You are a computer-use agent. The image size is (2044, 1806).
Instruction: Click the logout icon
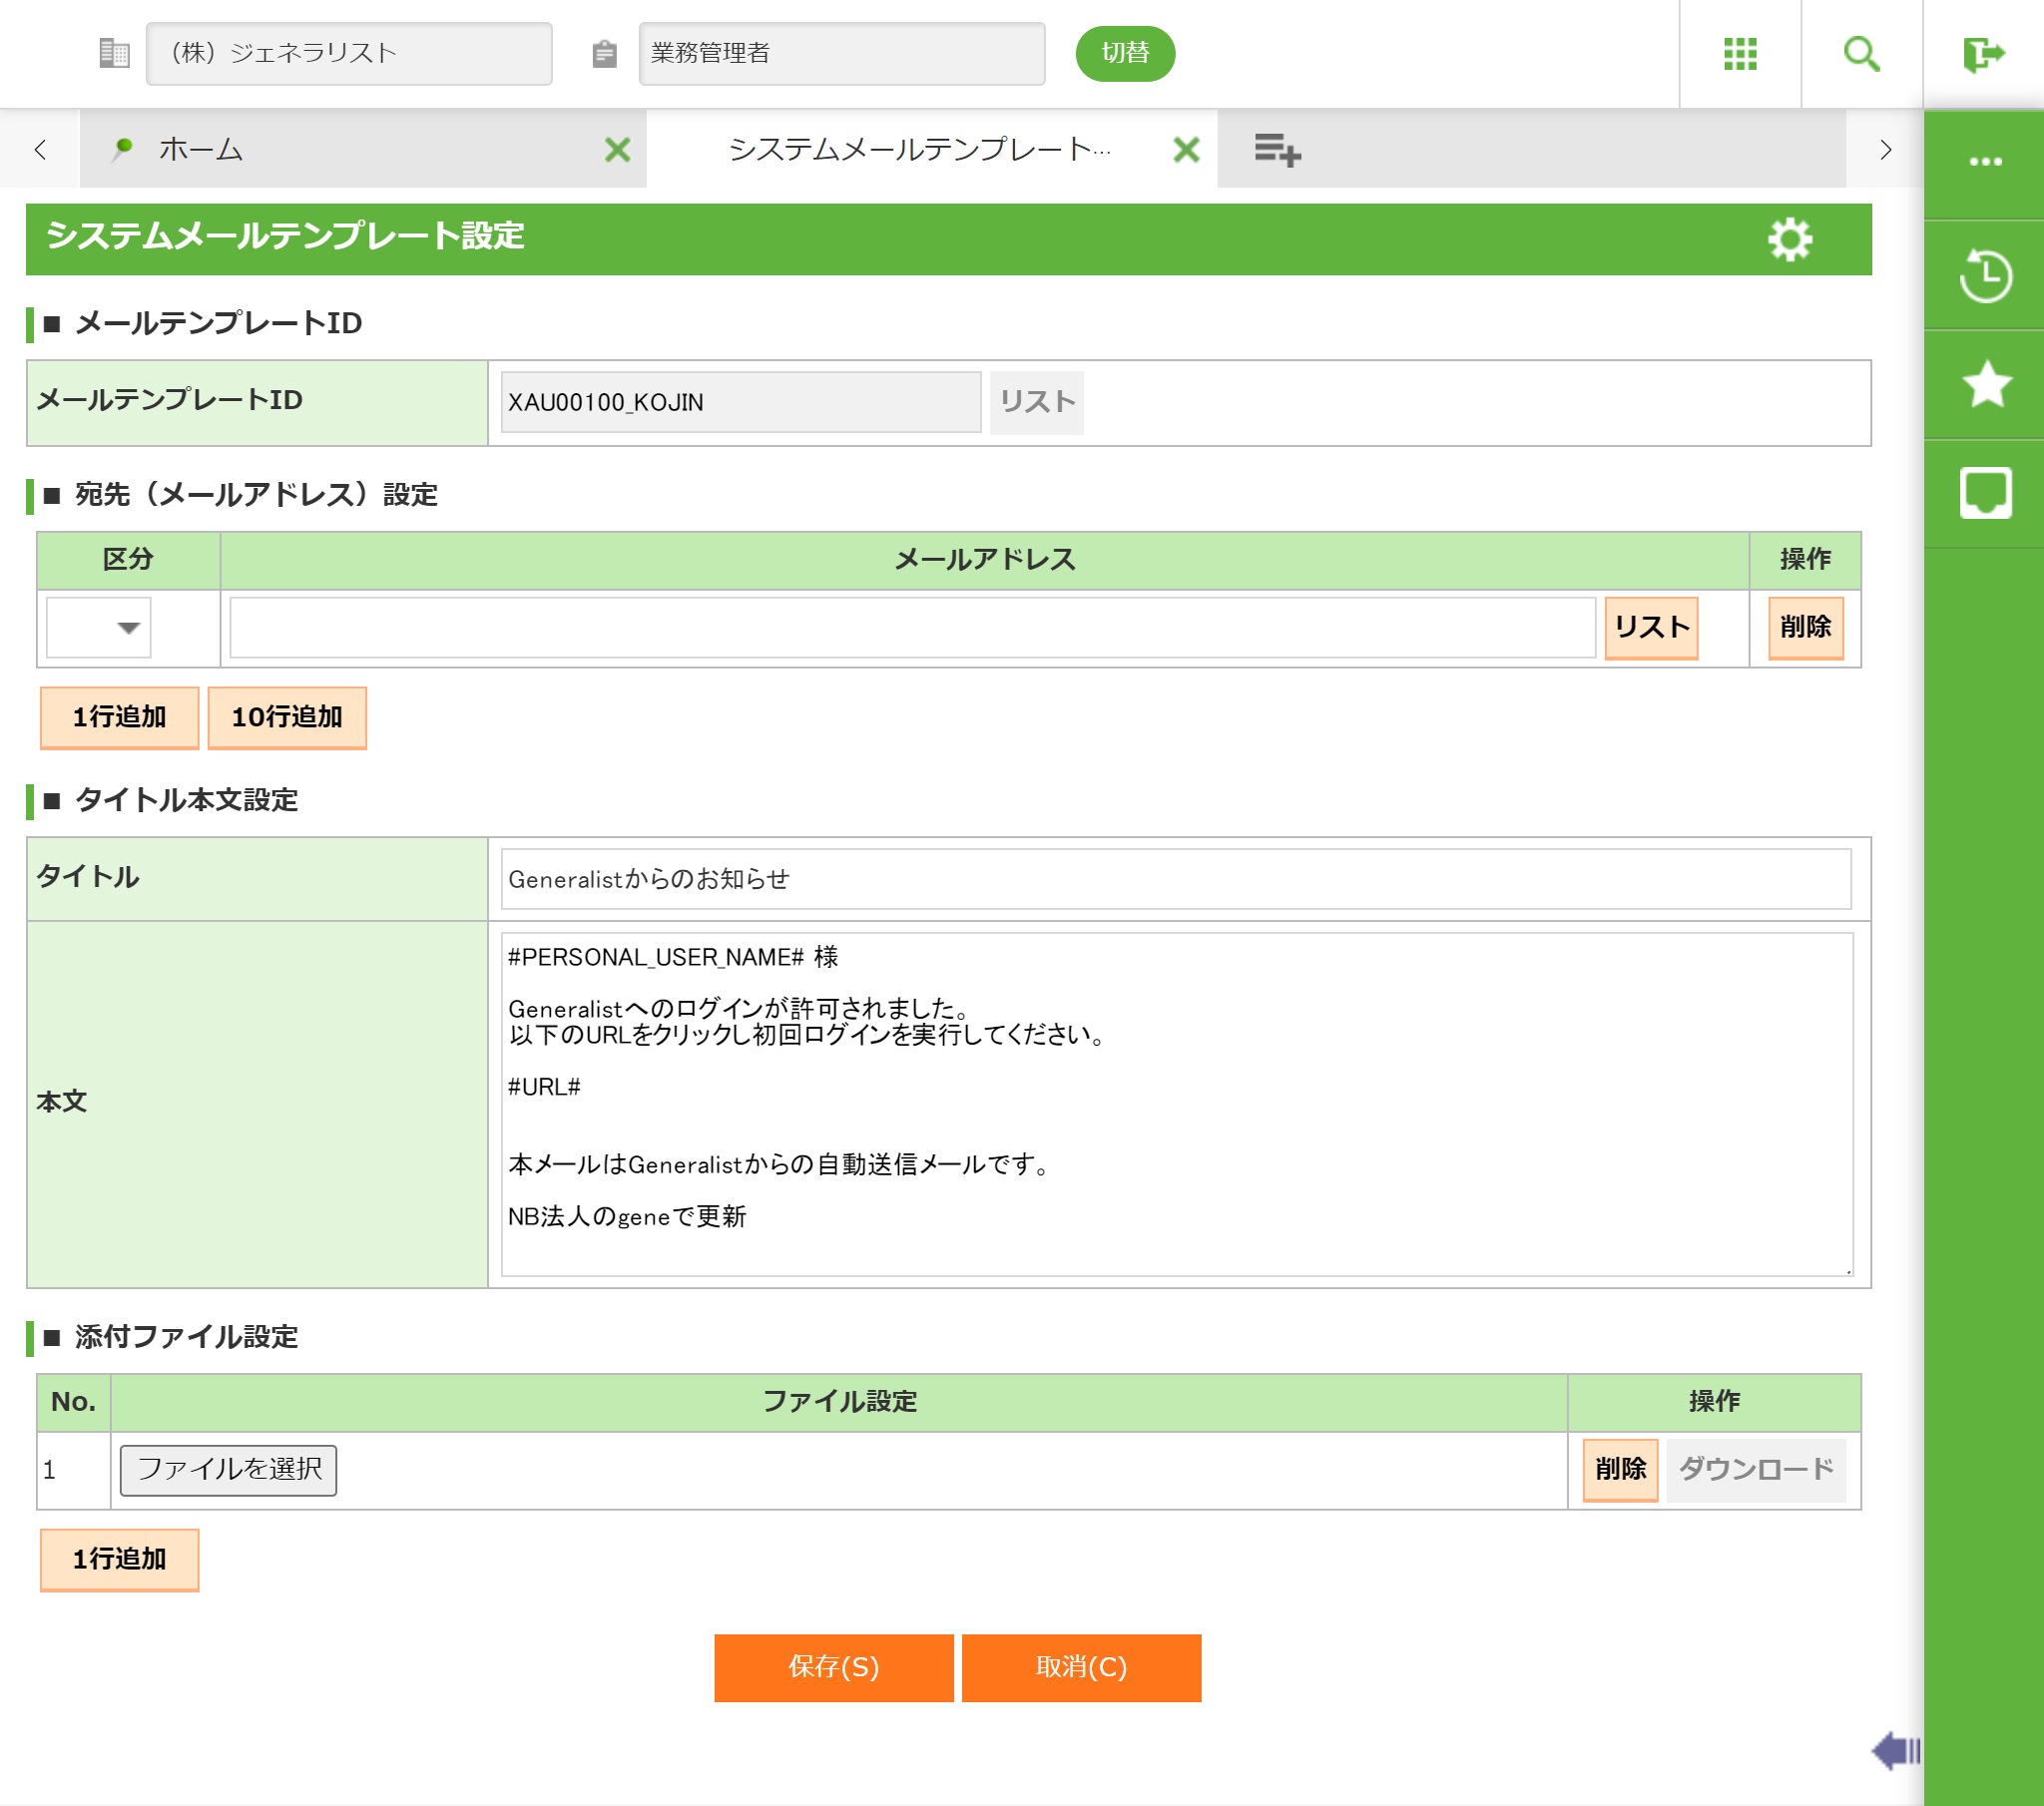(x=1983, y=53)
